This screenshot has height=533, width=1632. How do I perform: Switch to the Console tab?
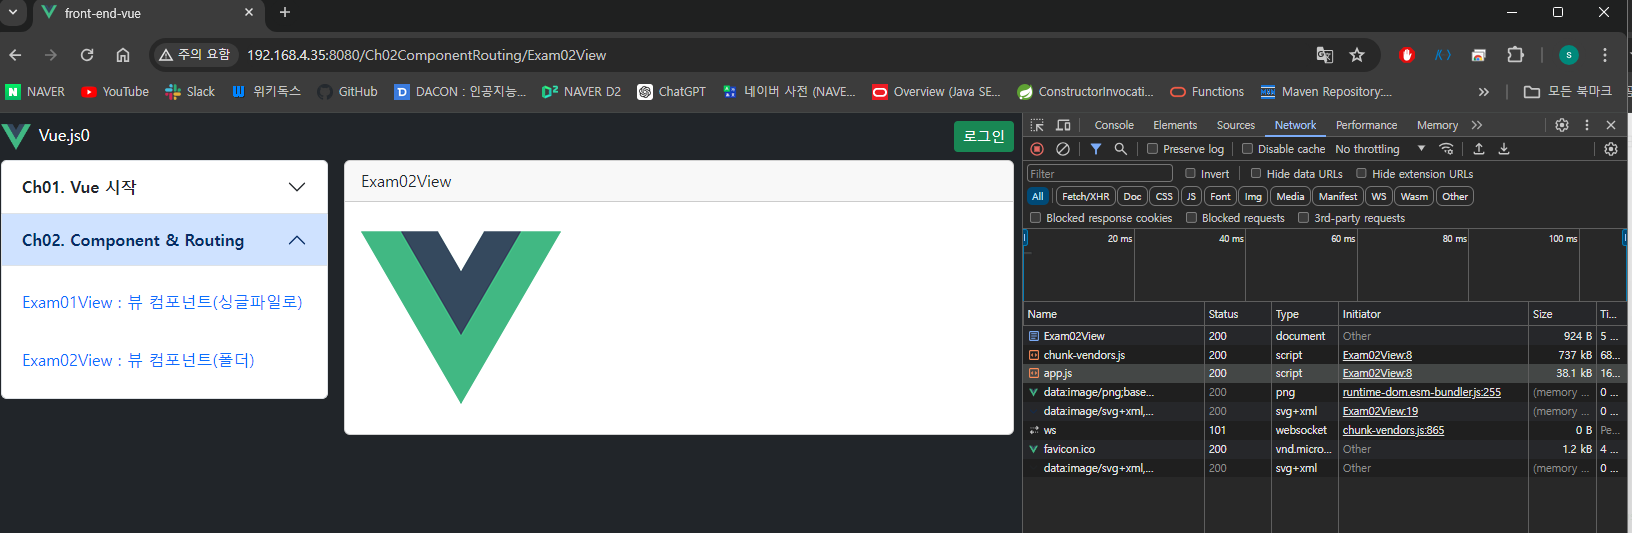tap(1114, 125)
